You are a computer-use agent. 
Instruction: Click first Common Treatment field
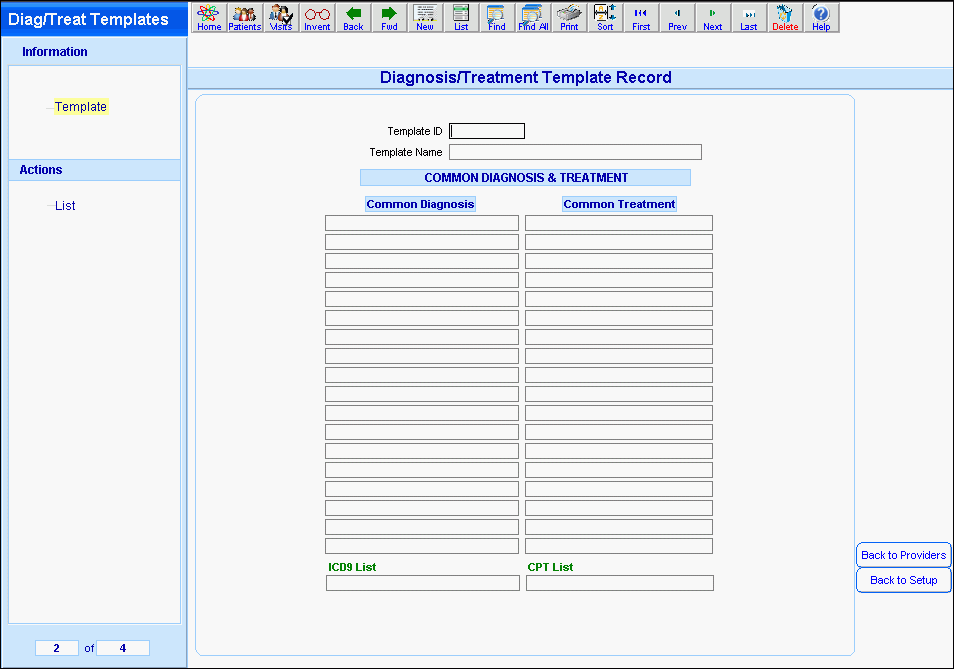619,223
